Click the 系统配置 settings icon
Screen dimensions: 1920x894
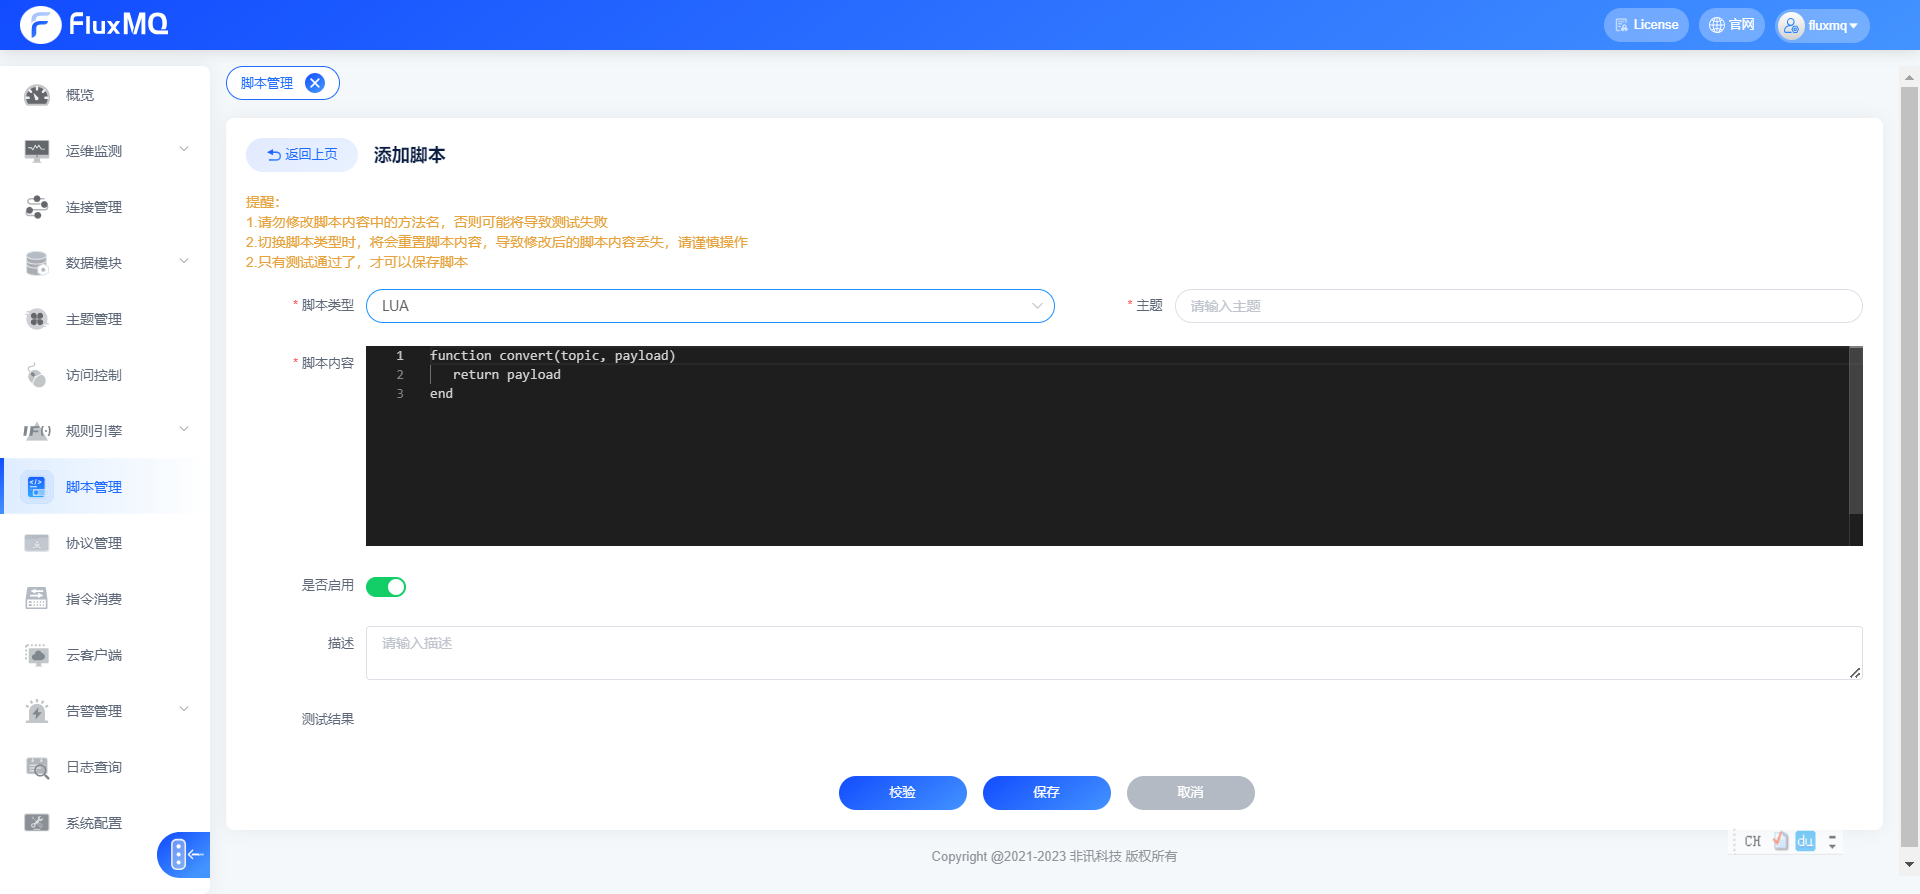click(37, 823)
